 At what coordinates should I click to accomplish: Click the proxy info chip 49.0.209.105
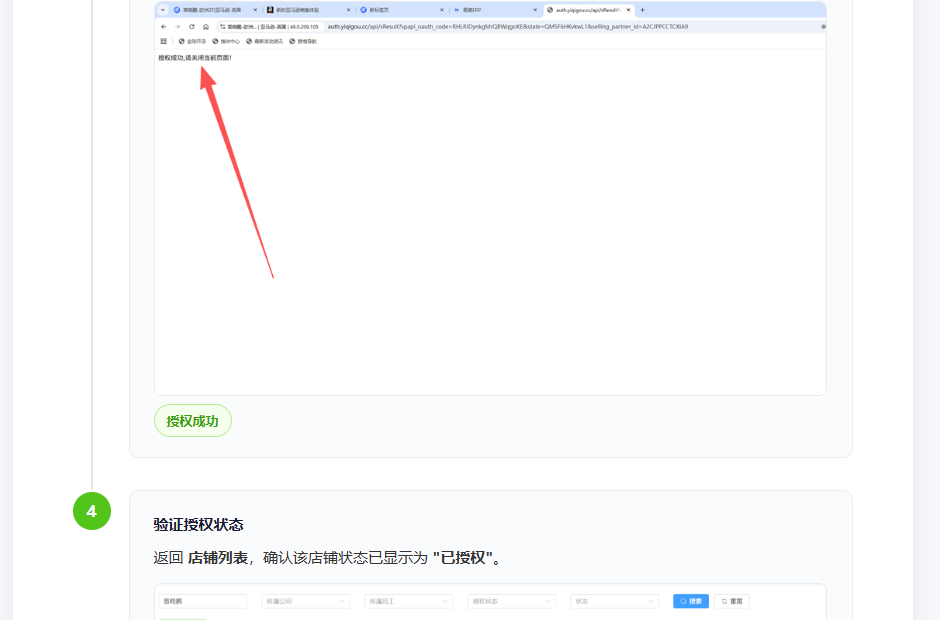[271, 27]
